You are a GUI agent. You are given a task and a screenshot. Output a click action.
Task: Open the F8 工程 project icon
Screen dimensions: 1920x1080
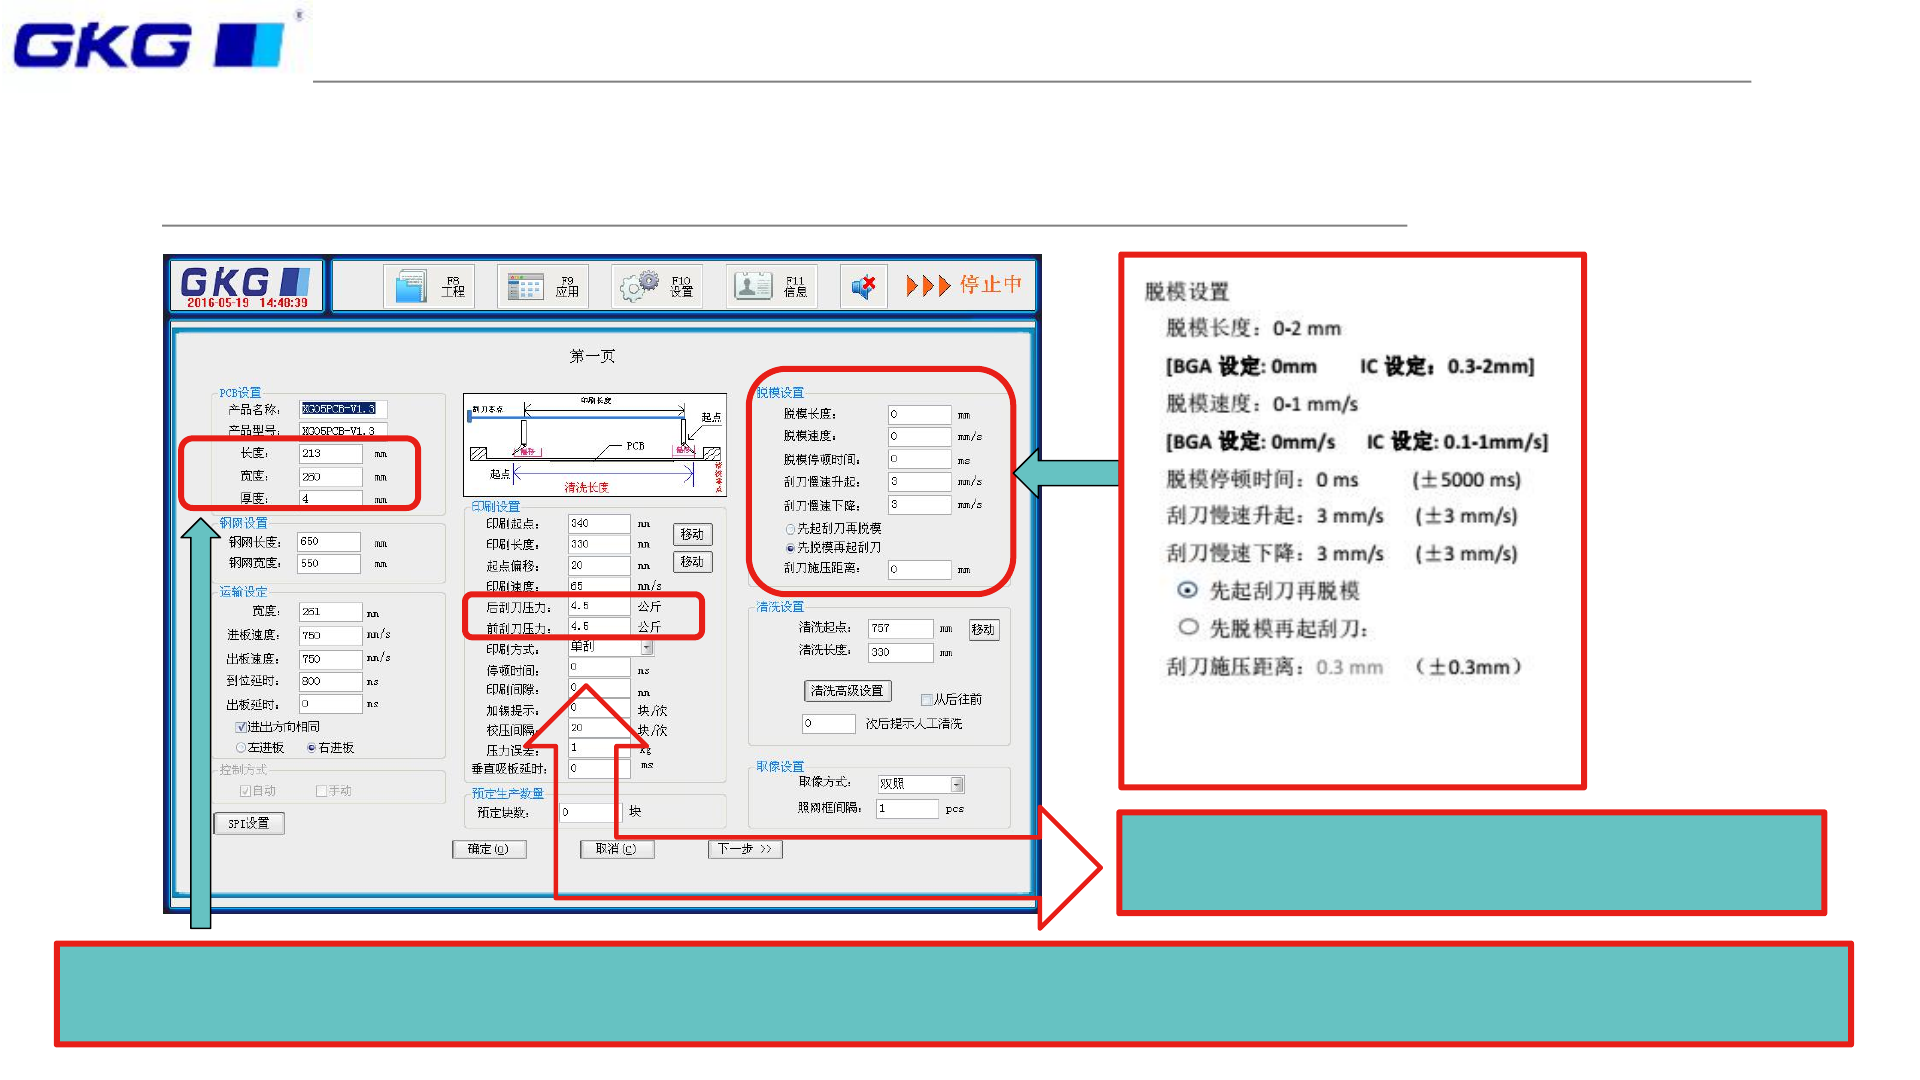(x=411, y=287)
